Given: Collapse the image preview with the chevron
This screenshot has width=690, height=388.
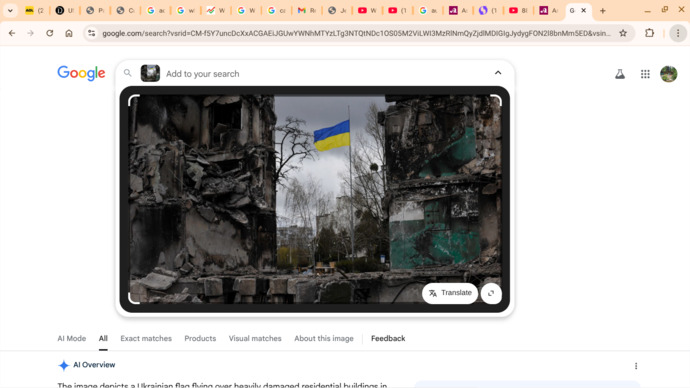Looking at the screenshot, I should (498, 73).
